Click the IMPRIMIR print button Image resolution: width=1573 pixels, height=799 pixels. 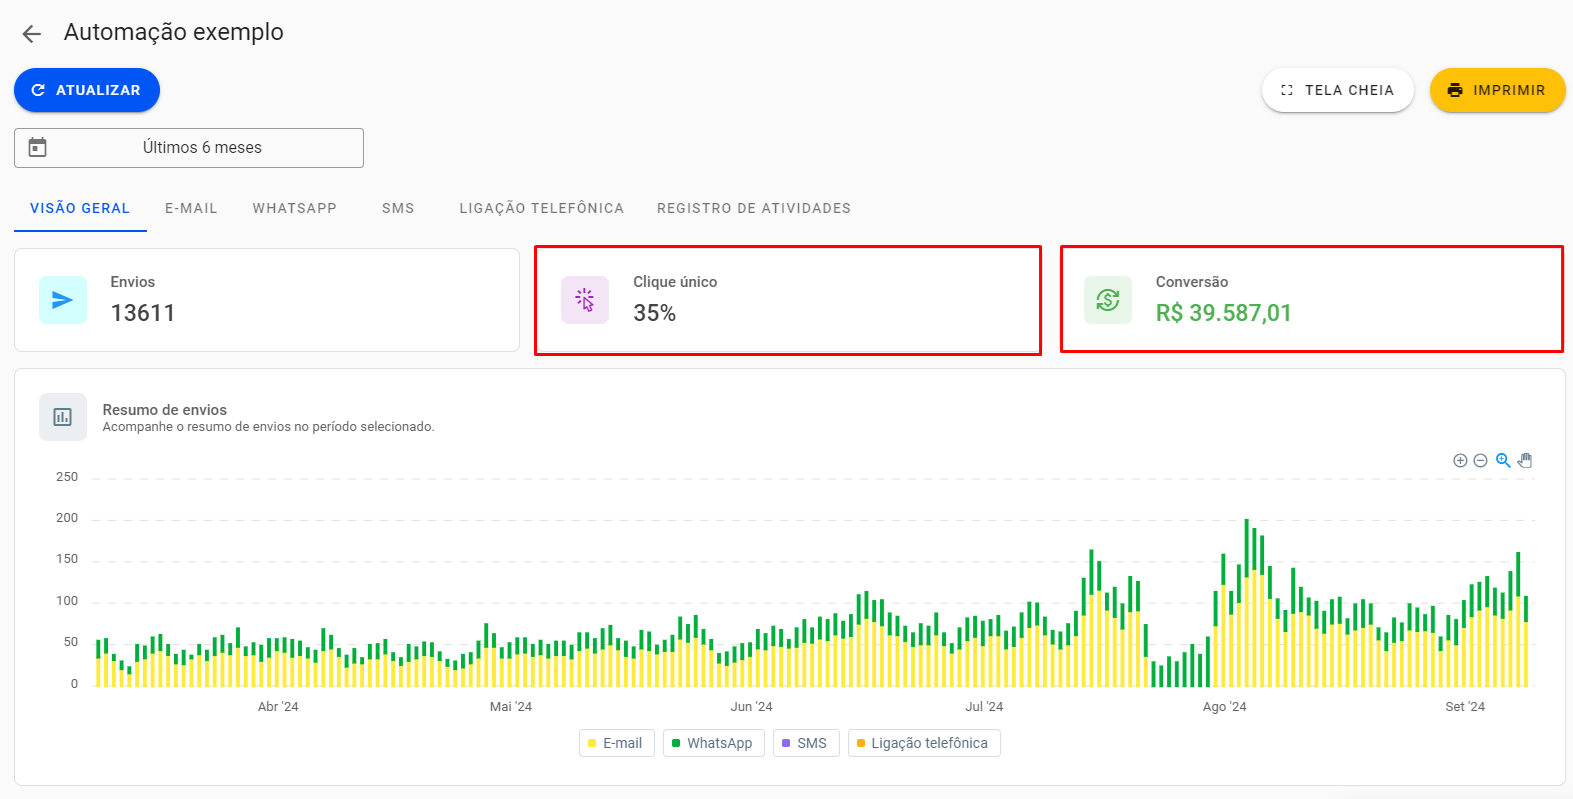coord(1497,90)
